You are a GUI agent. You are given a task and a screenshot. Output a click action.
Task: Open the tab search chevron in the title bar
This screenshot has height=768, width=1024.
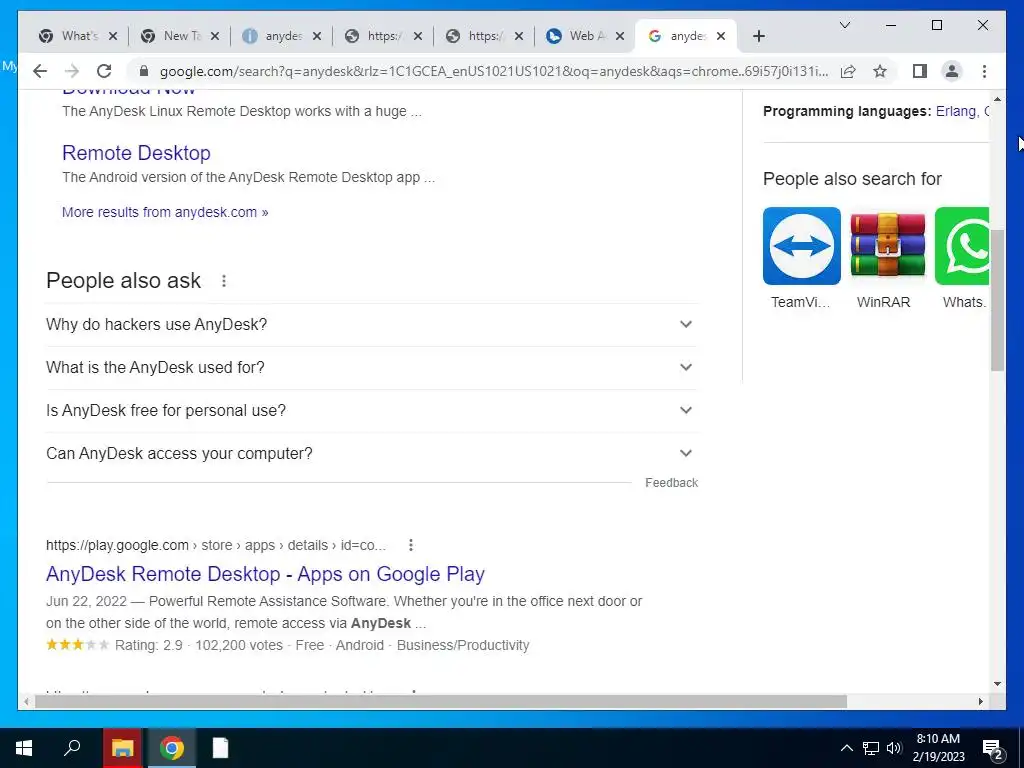[844, 25]
